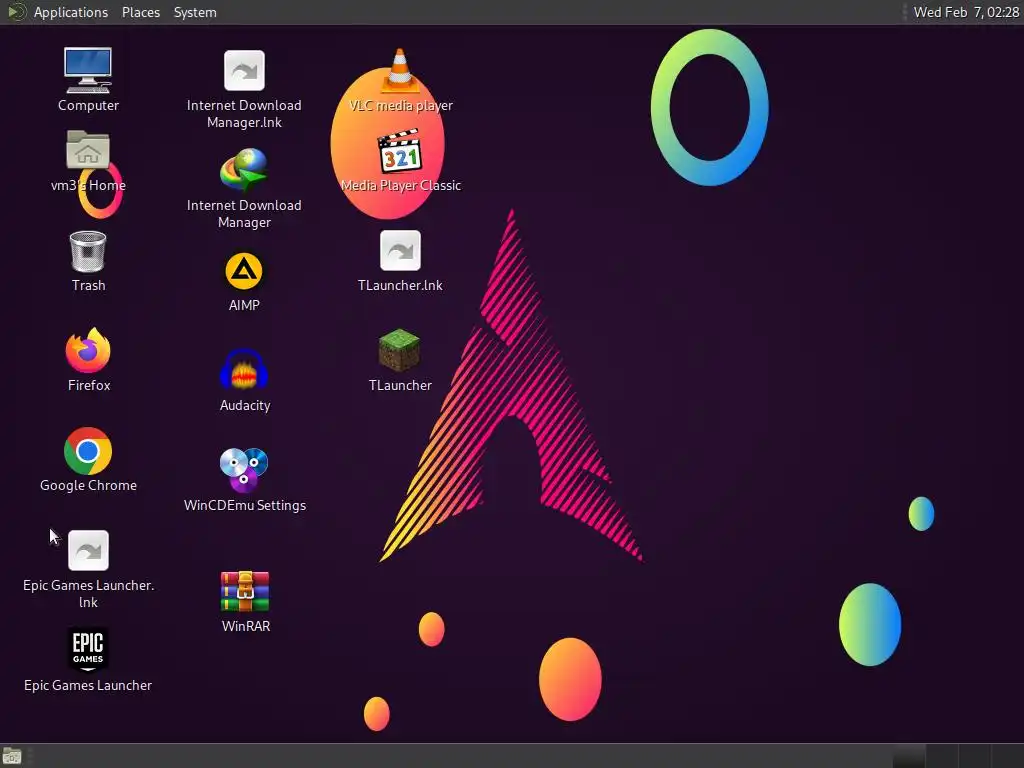Screen dimensions: 1024x768
Task: Open the Internet Download Manager globe icon
Action: [x=244, y=170]
